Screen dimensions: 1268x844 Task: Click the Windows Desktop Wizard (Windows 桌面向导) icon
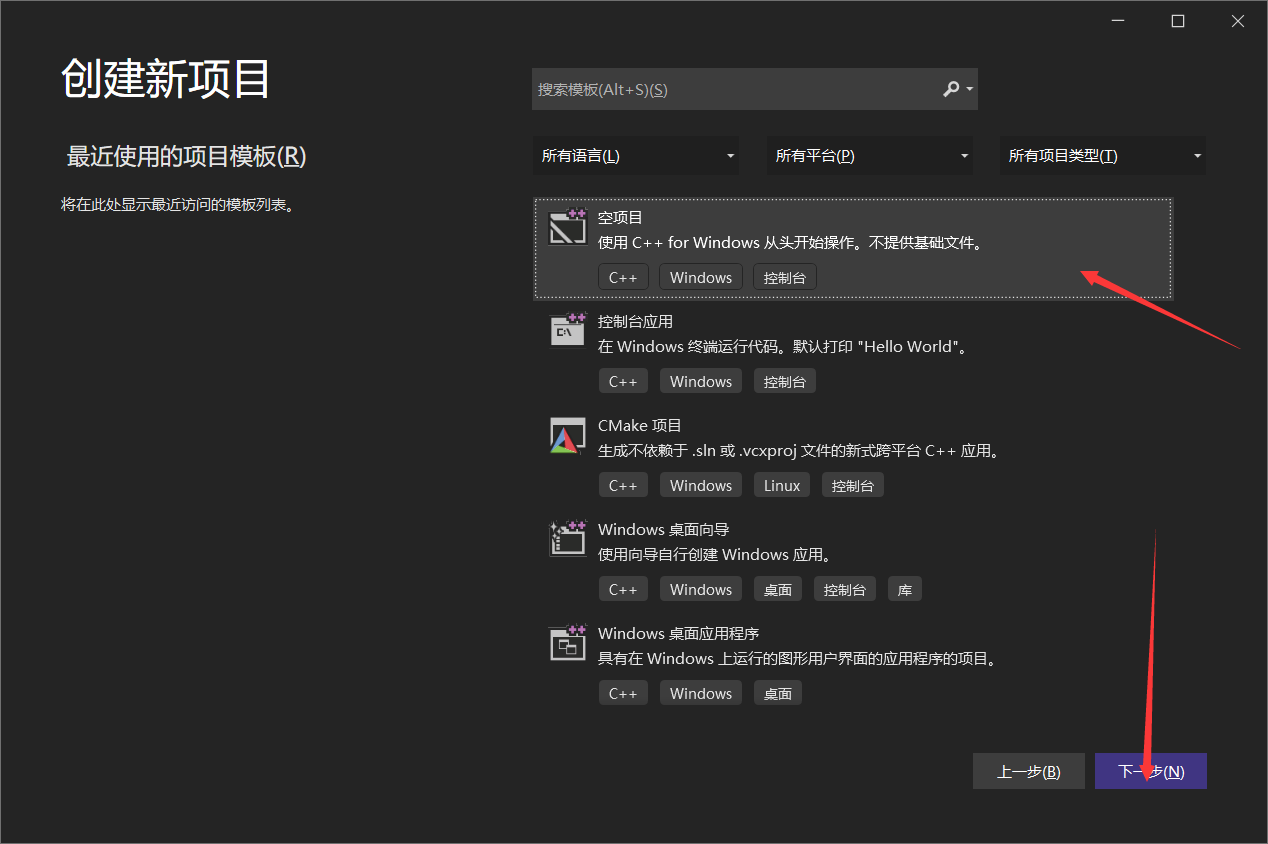coord(568,538)
